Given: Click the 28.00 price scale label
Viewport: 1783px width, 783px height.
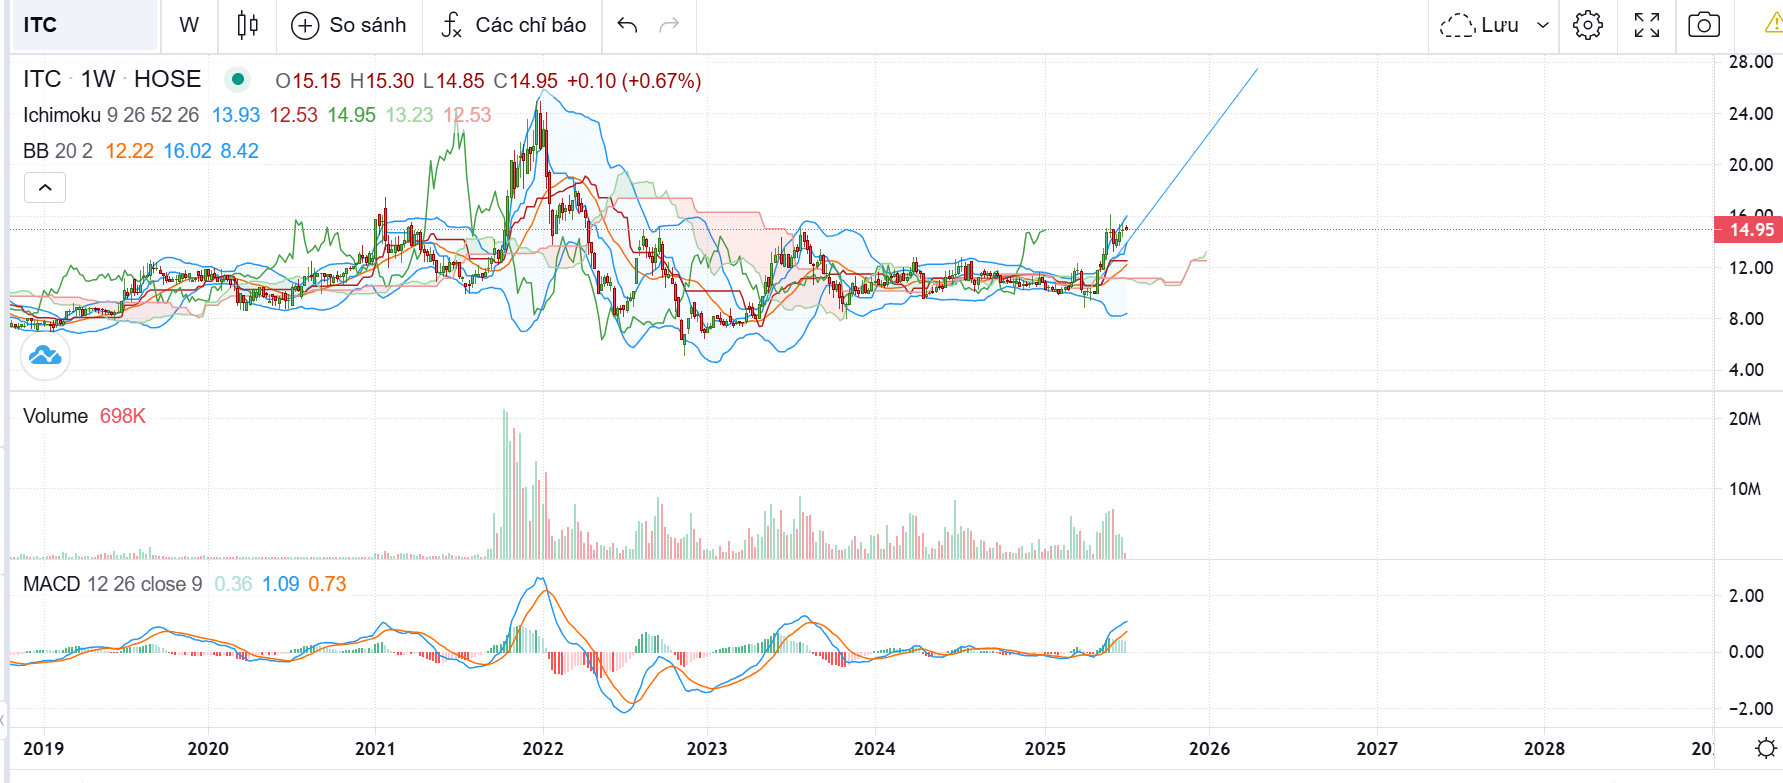Looking at the screenshot, I should 1751,62.
